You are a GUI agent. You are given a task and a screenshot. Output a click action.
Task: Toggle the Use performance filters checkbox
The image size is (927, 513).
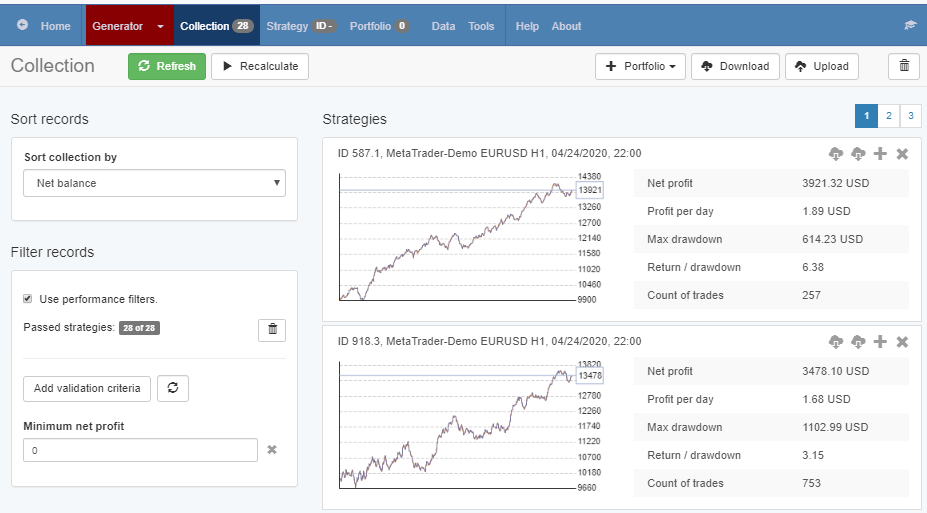(28, 299)
